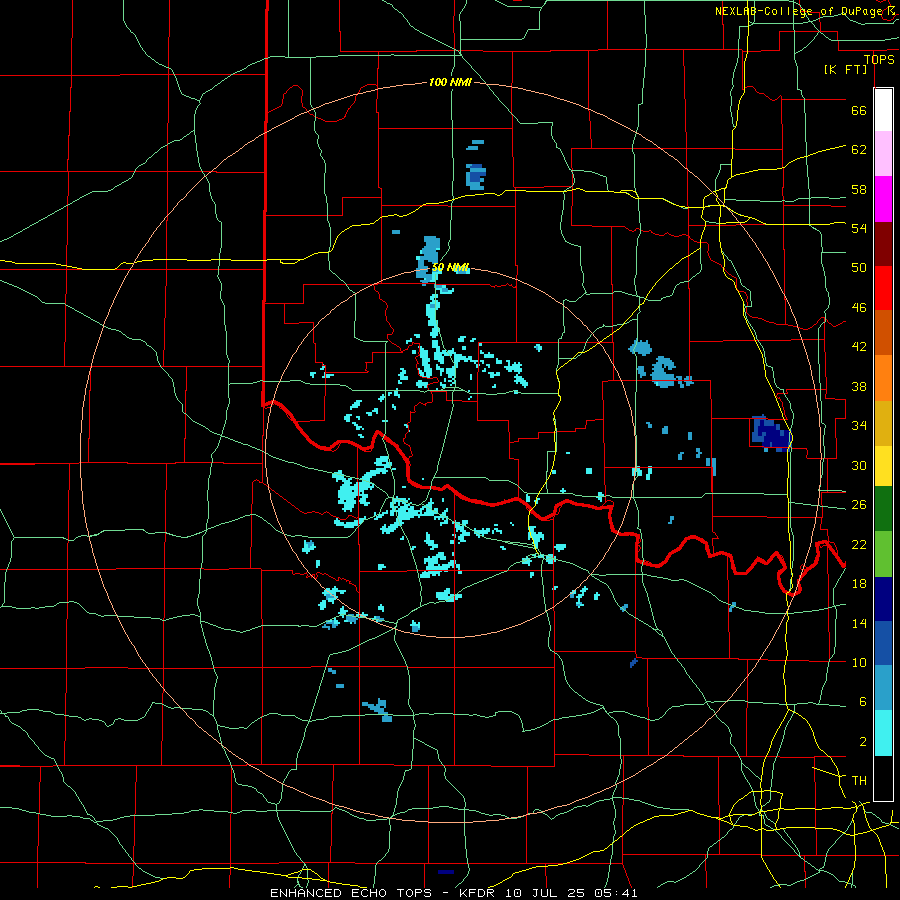Click the '22' value on the legend scale
900x900 pixels.
[x=859, y=545]
